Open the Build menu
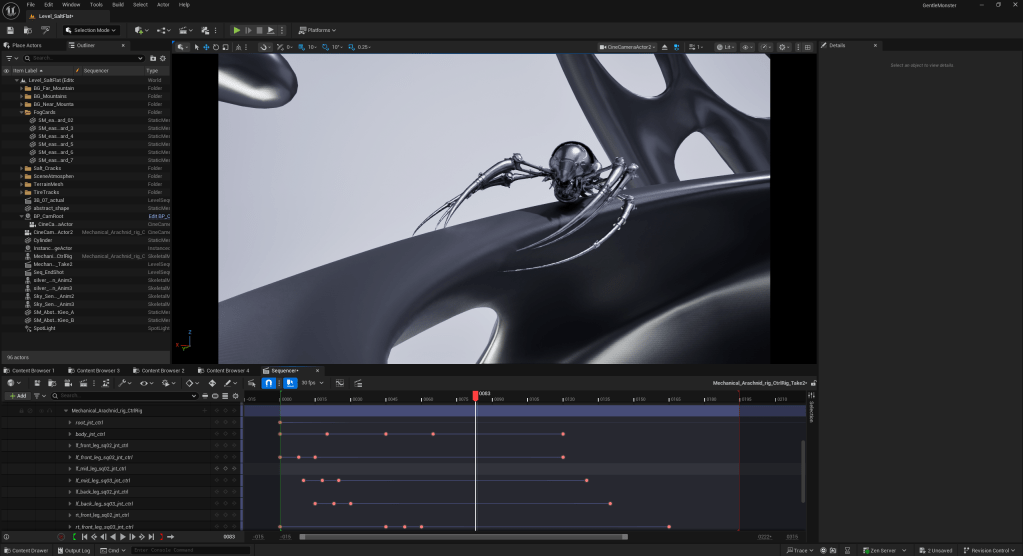This screenshot has height=556, width=1023. [119, 4]
